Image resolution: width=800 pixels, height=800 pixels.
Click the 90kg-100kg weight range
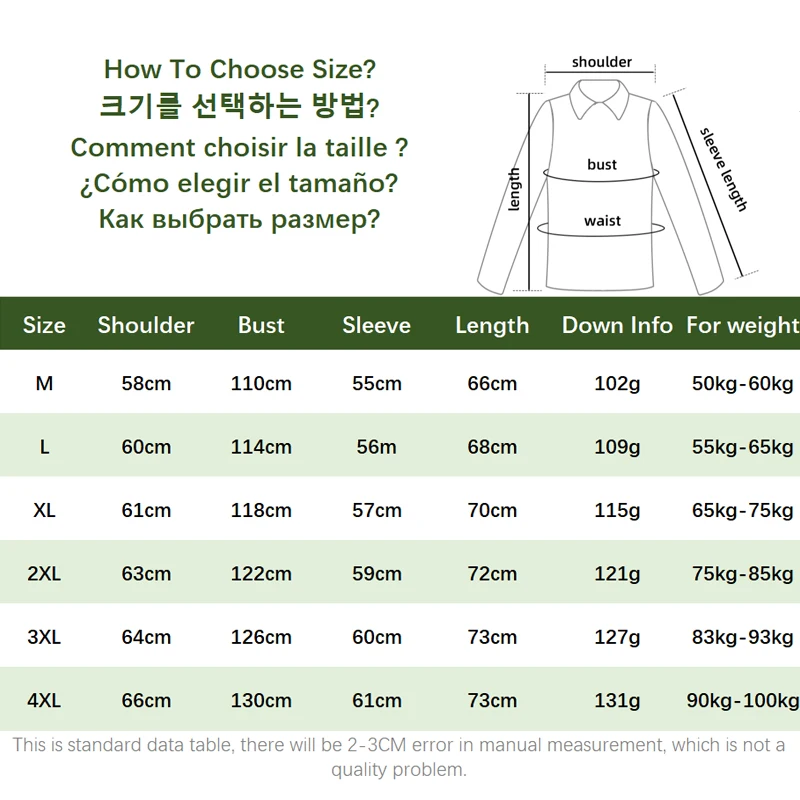click(743, 701)
